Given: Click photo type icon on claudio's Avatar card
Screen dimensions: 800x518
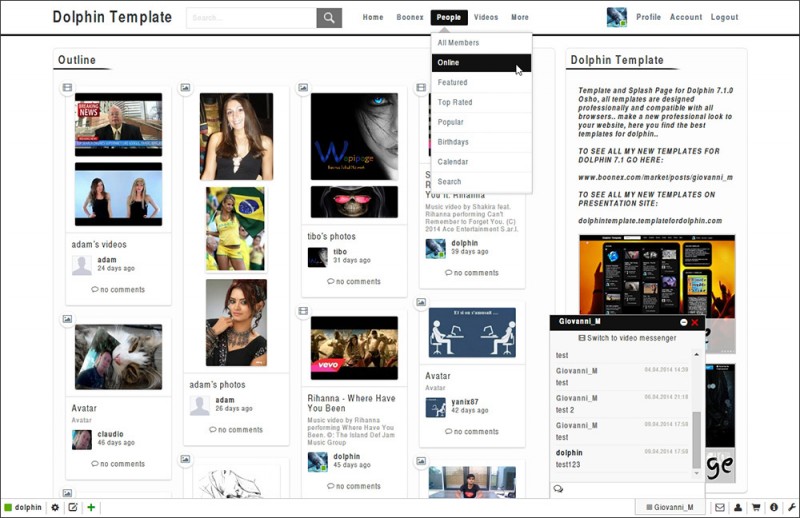Looking at the screenshot, I should [67, 319].
